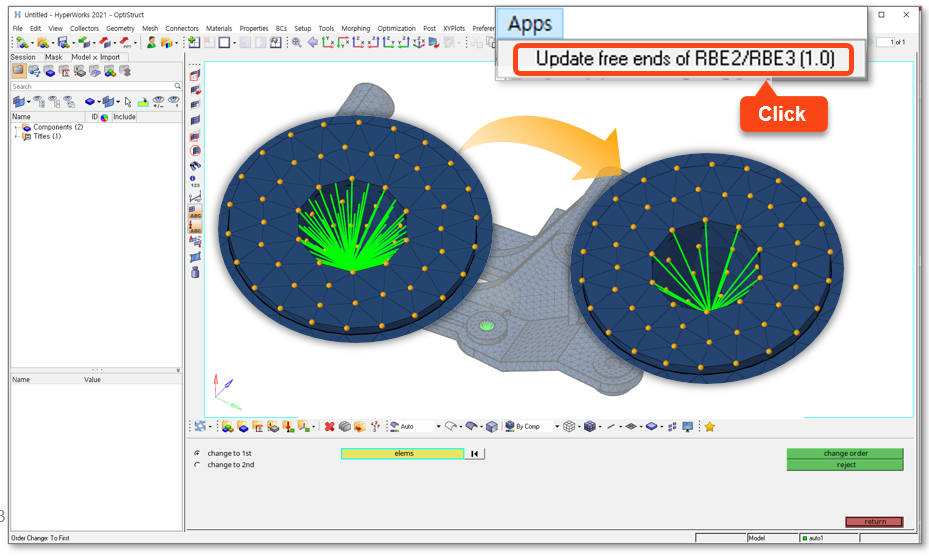Click the yellow elems selector field
This screenshot has width=929, height=556.
pos(402,454)
